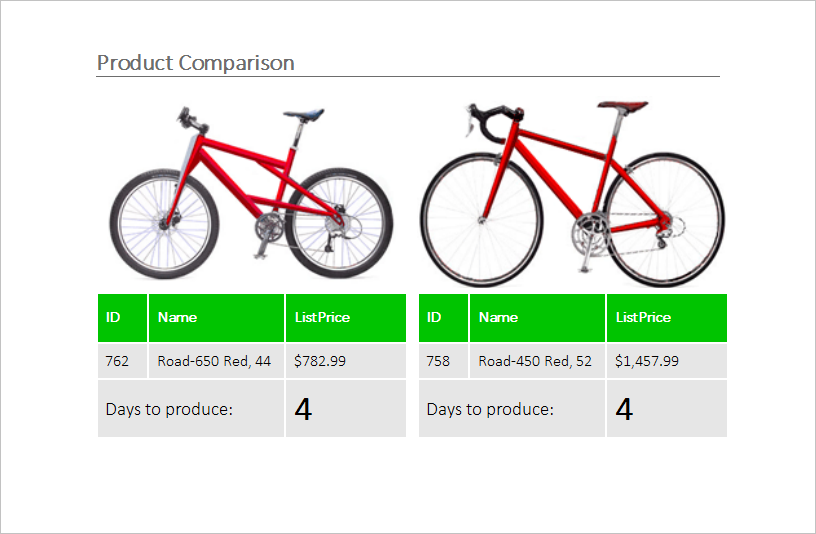
Task: Click the Name header in the right table
Action: (x=538, y=317)
